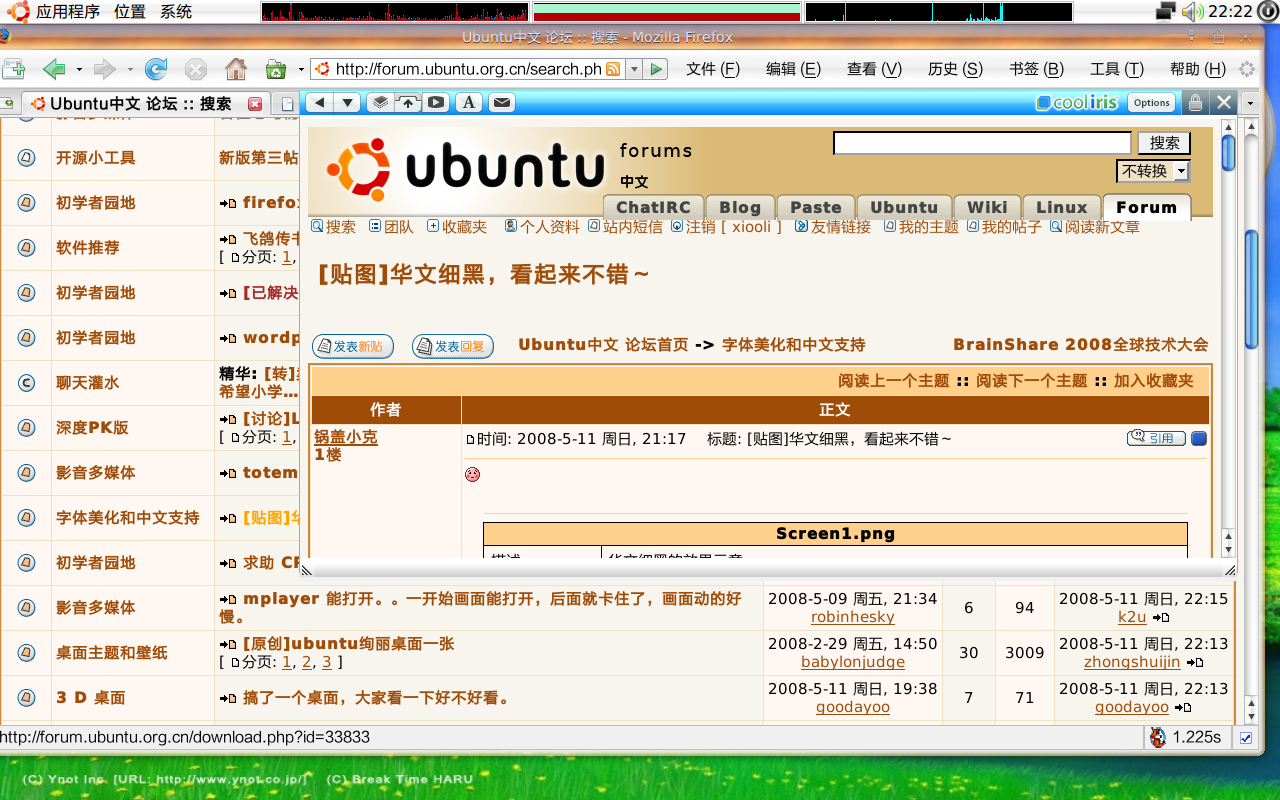
Task: Click the status bar mascot icon
Action: [1158, 737]
